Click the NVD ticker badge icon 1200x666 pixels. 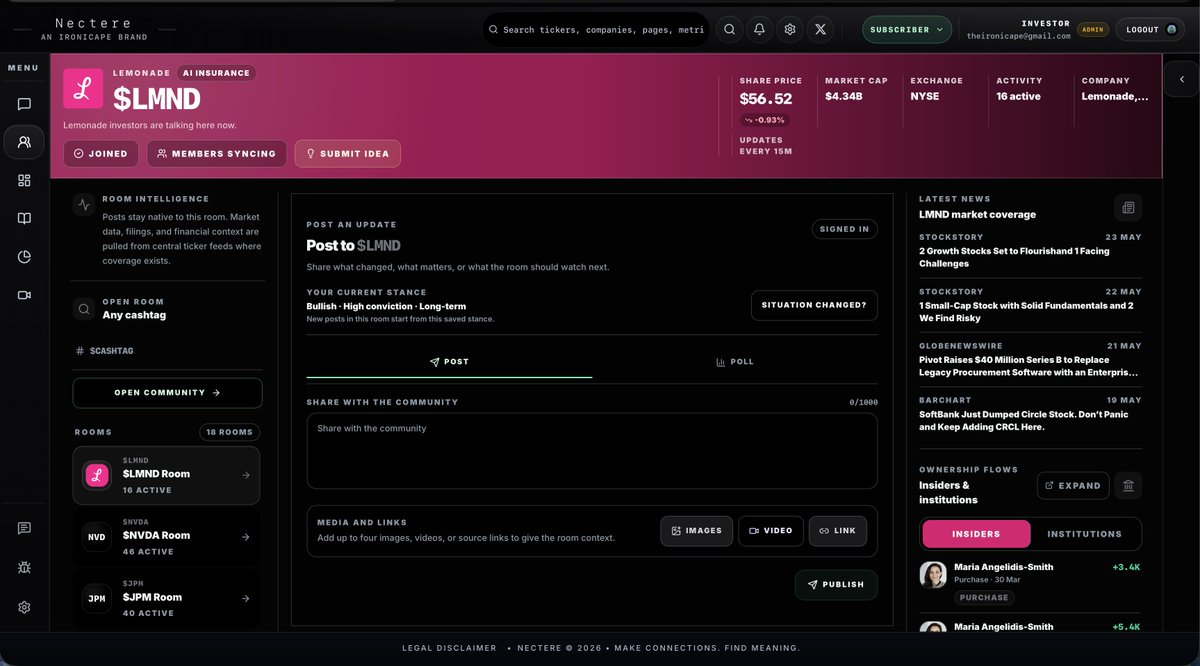click(x=96, y=536)
